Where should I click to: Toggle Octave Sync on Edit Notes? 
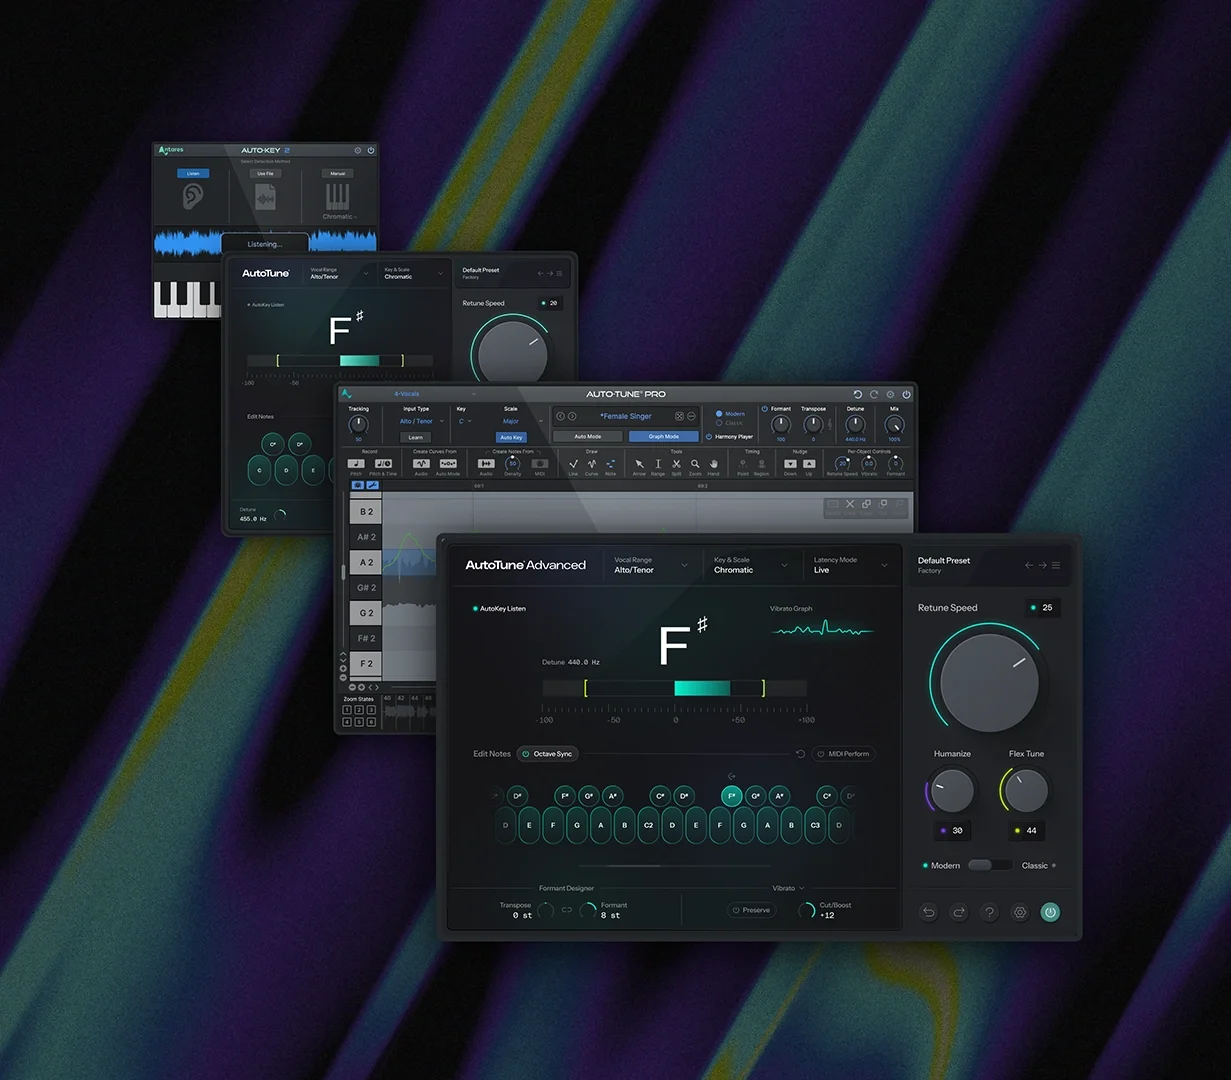click(547, 754)
